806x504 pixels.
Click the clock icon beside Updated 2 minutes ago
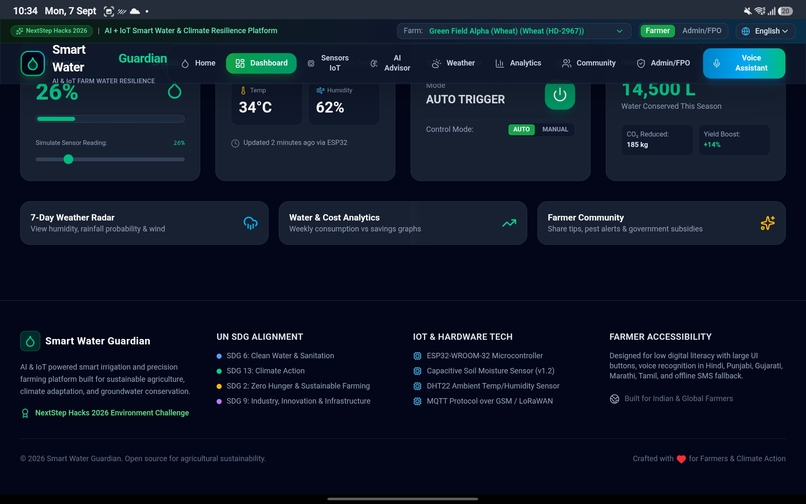coord(235,143)
